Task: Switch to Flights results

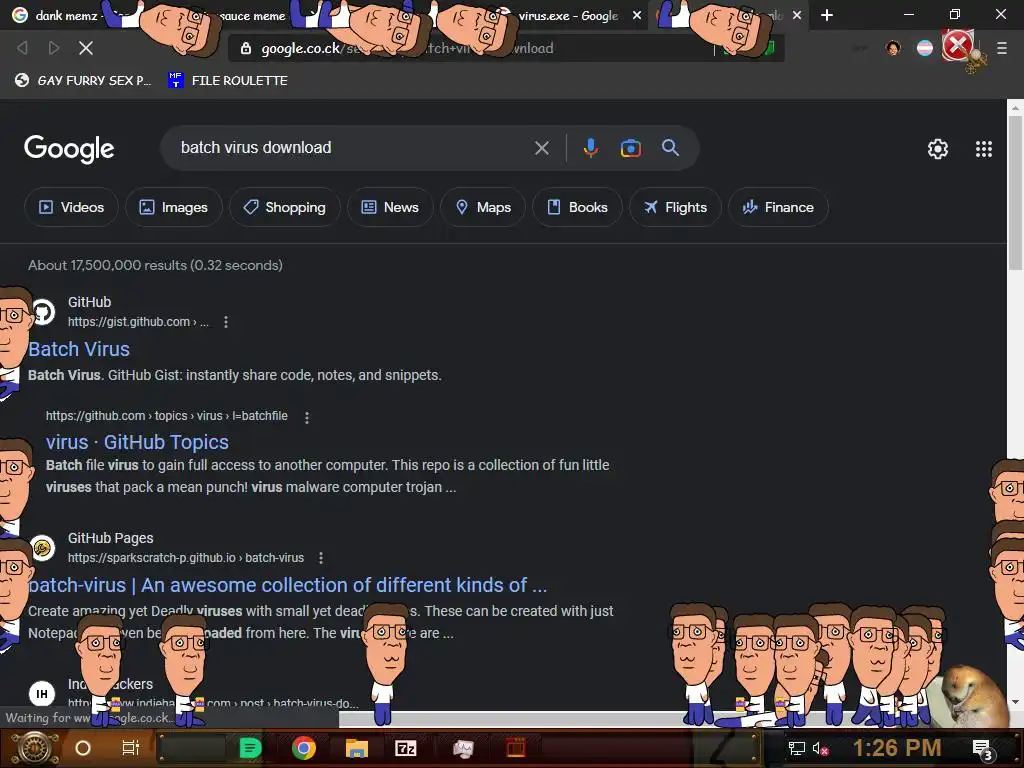Action: [x=675, y=207]
